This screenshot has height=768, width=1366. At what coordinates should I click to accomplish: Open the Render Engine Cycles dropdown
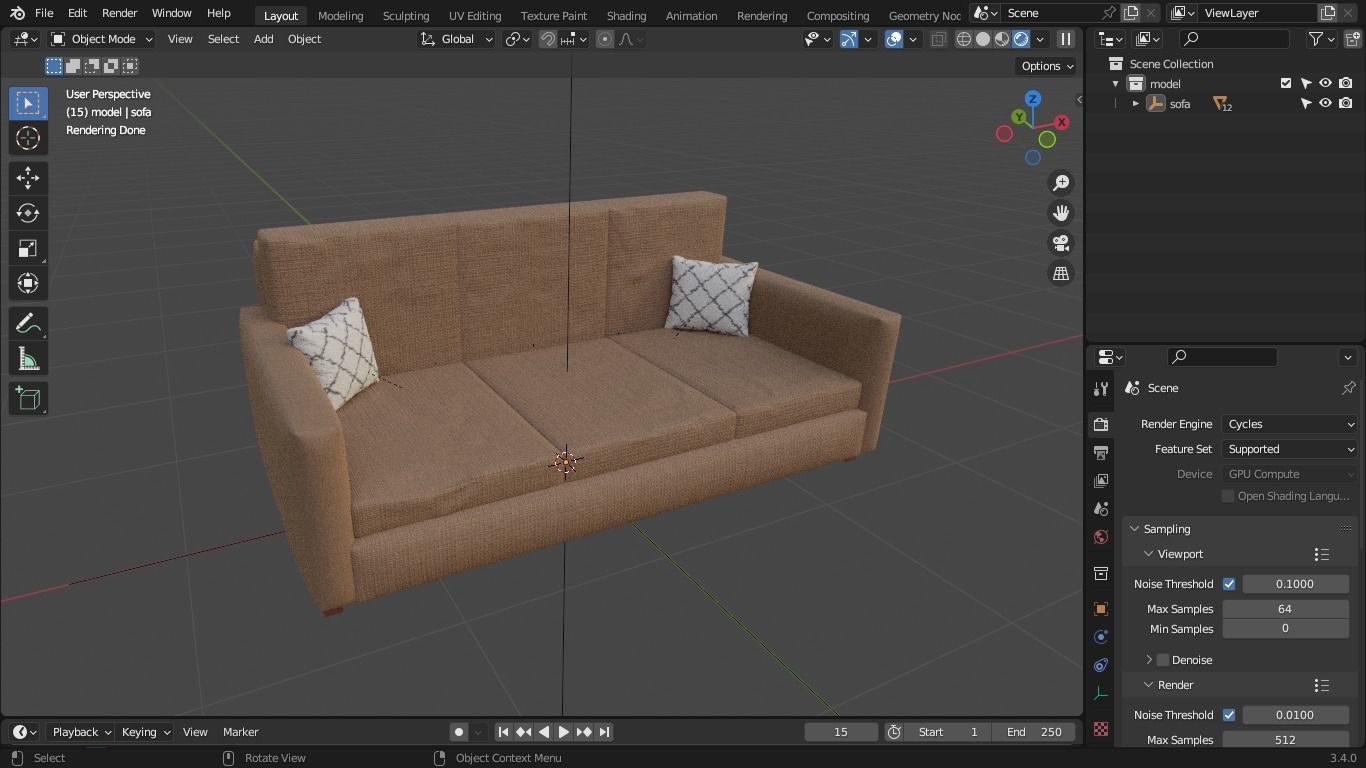[1290, 424]
